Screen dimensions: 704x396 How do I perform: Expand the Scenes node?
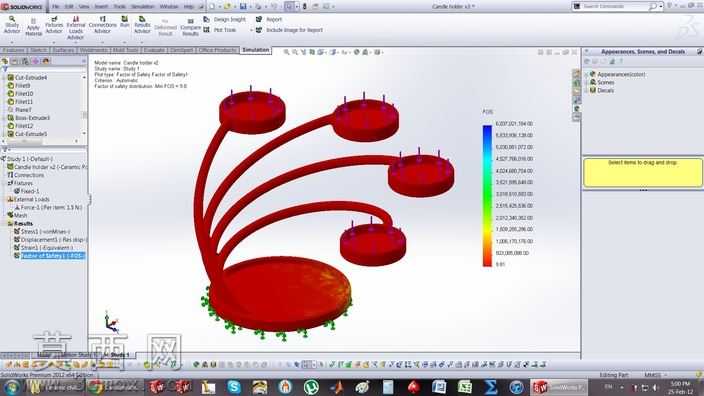coord(586,82)
